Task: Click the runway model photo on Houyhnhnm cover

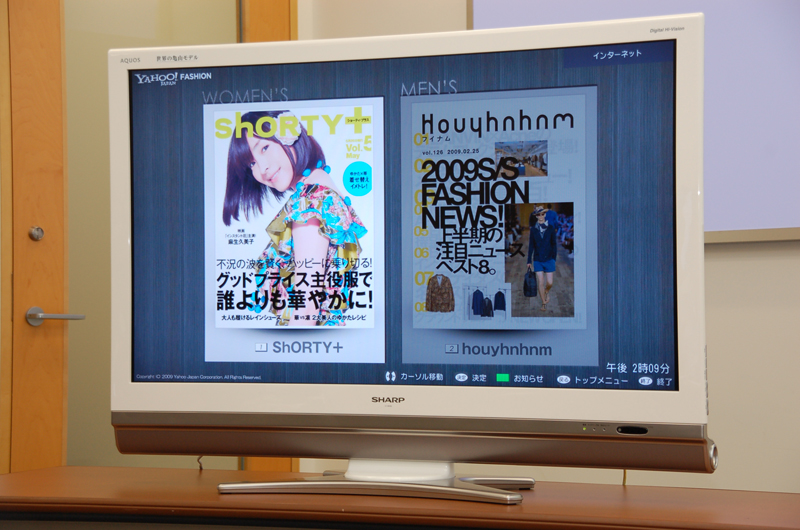Action: click(542, 260)
